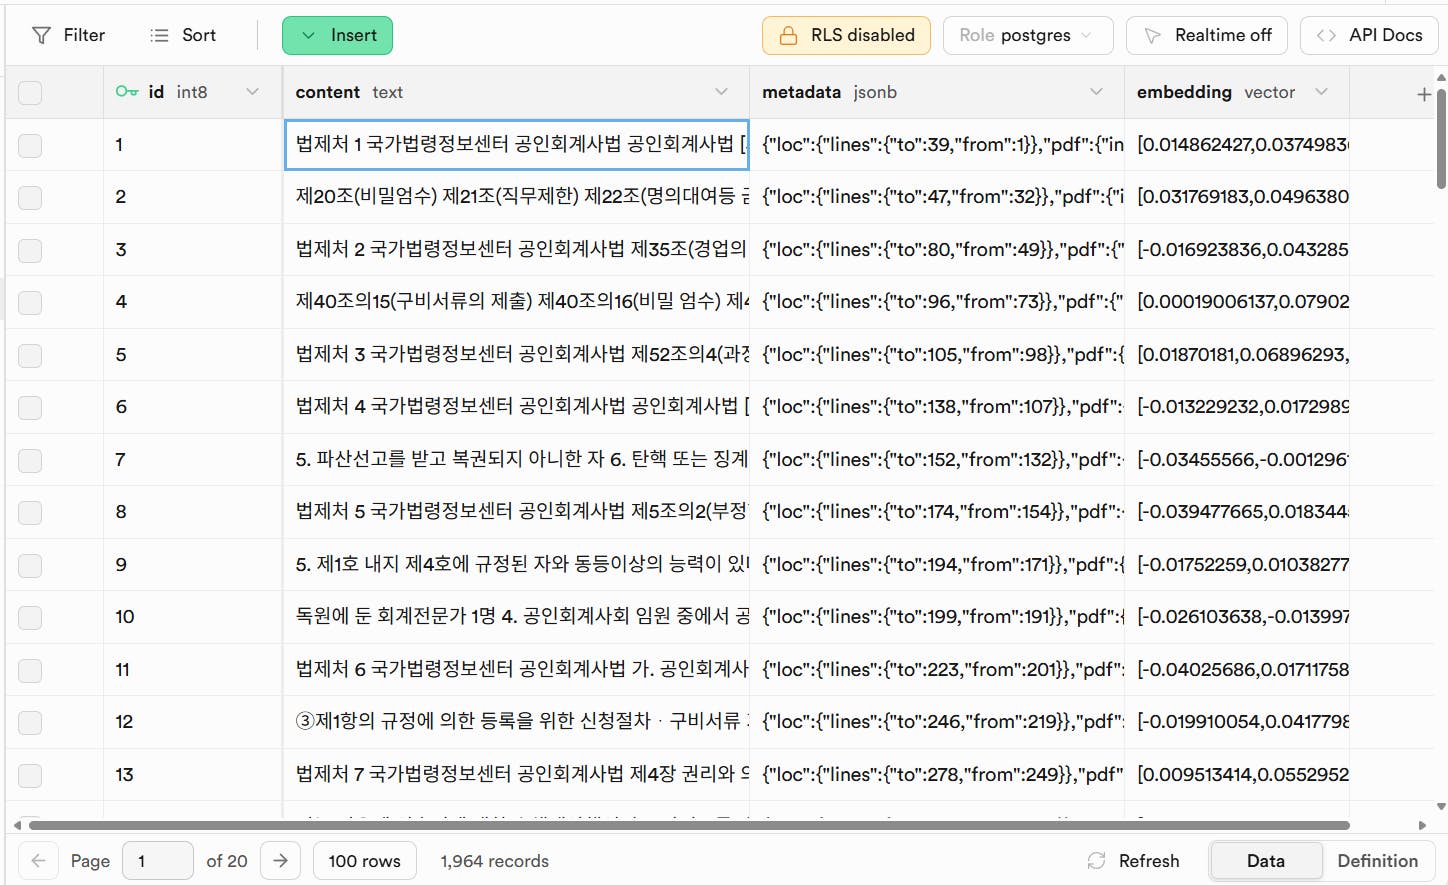Click the content cell of row 1
The height and width of the screenshot is (885, 1448).
[517, 145]
